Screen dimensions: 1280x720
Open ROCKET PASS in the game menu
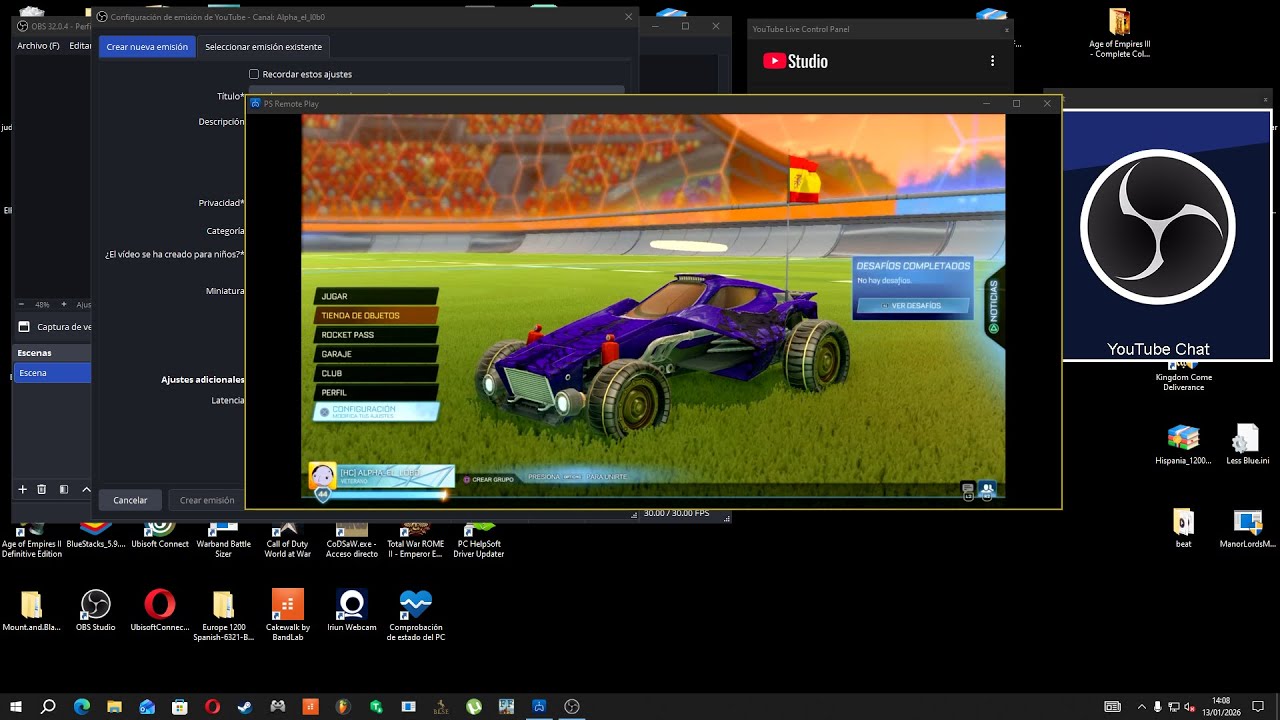(x=377, y=335)
